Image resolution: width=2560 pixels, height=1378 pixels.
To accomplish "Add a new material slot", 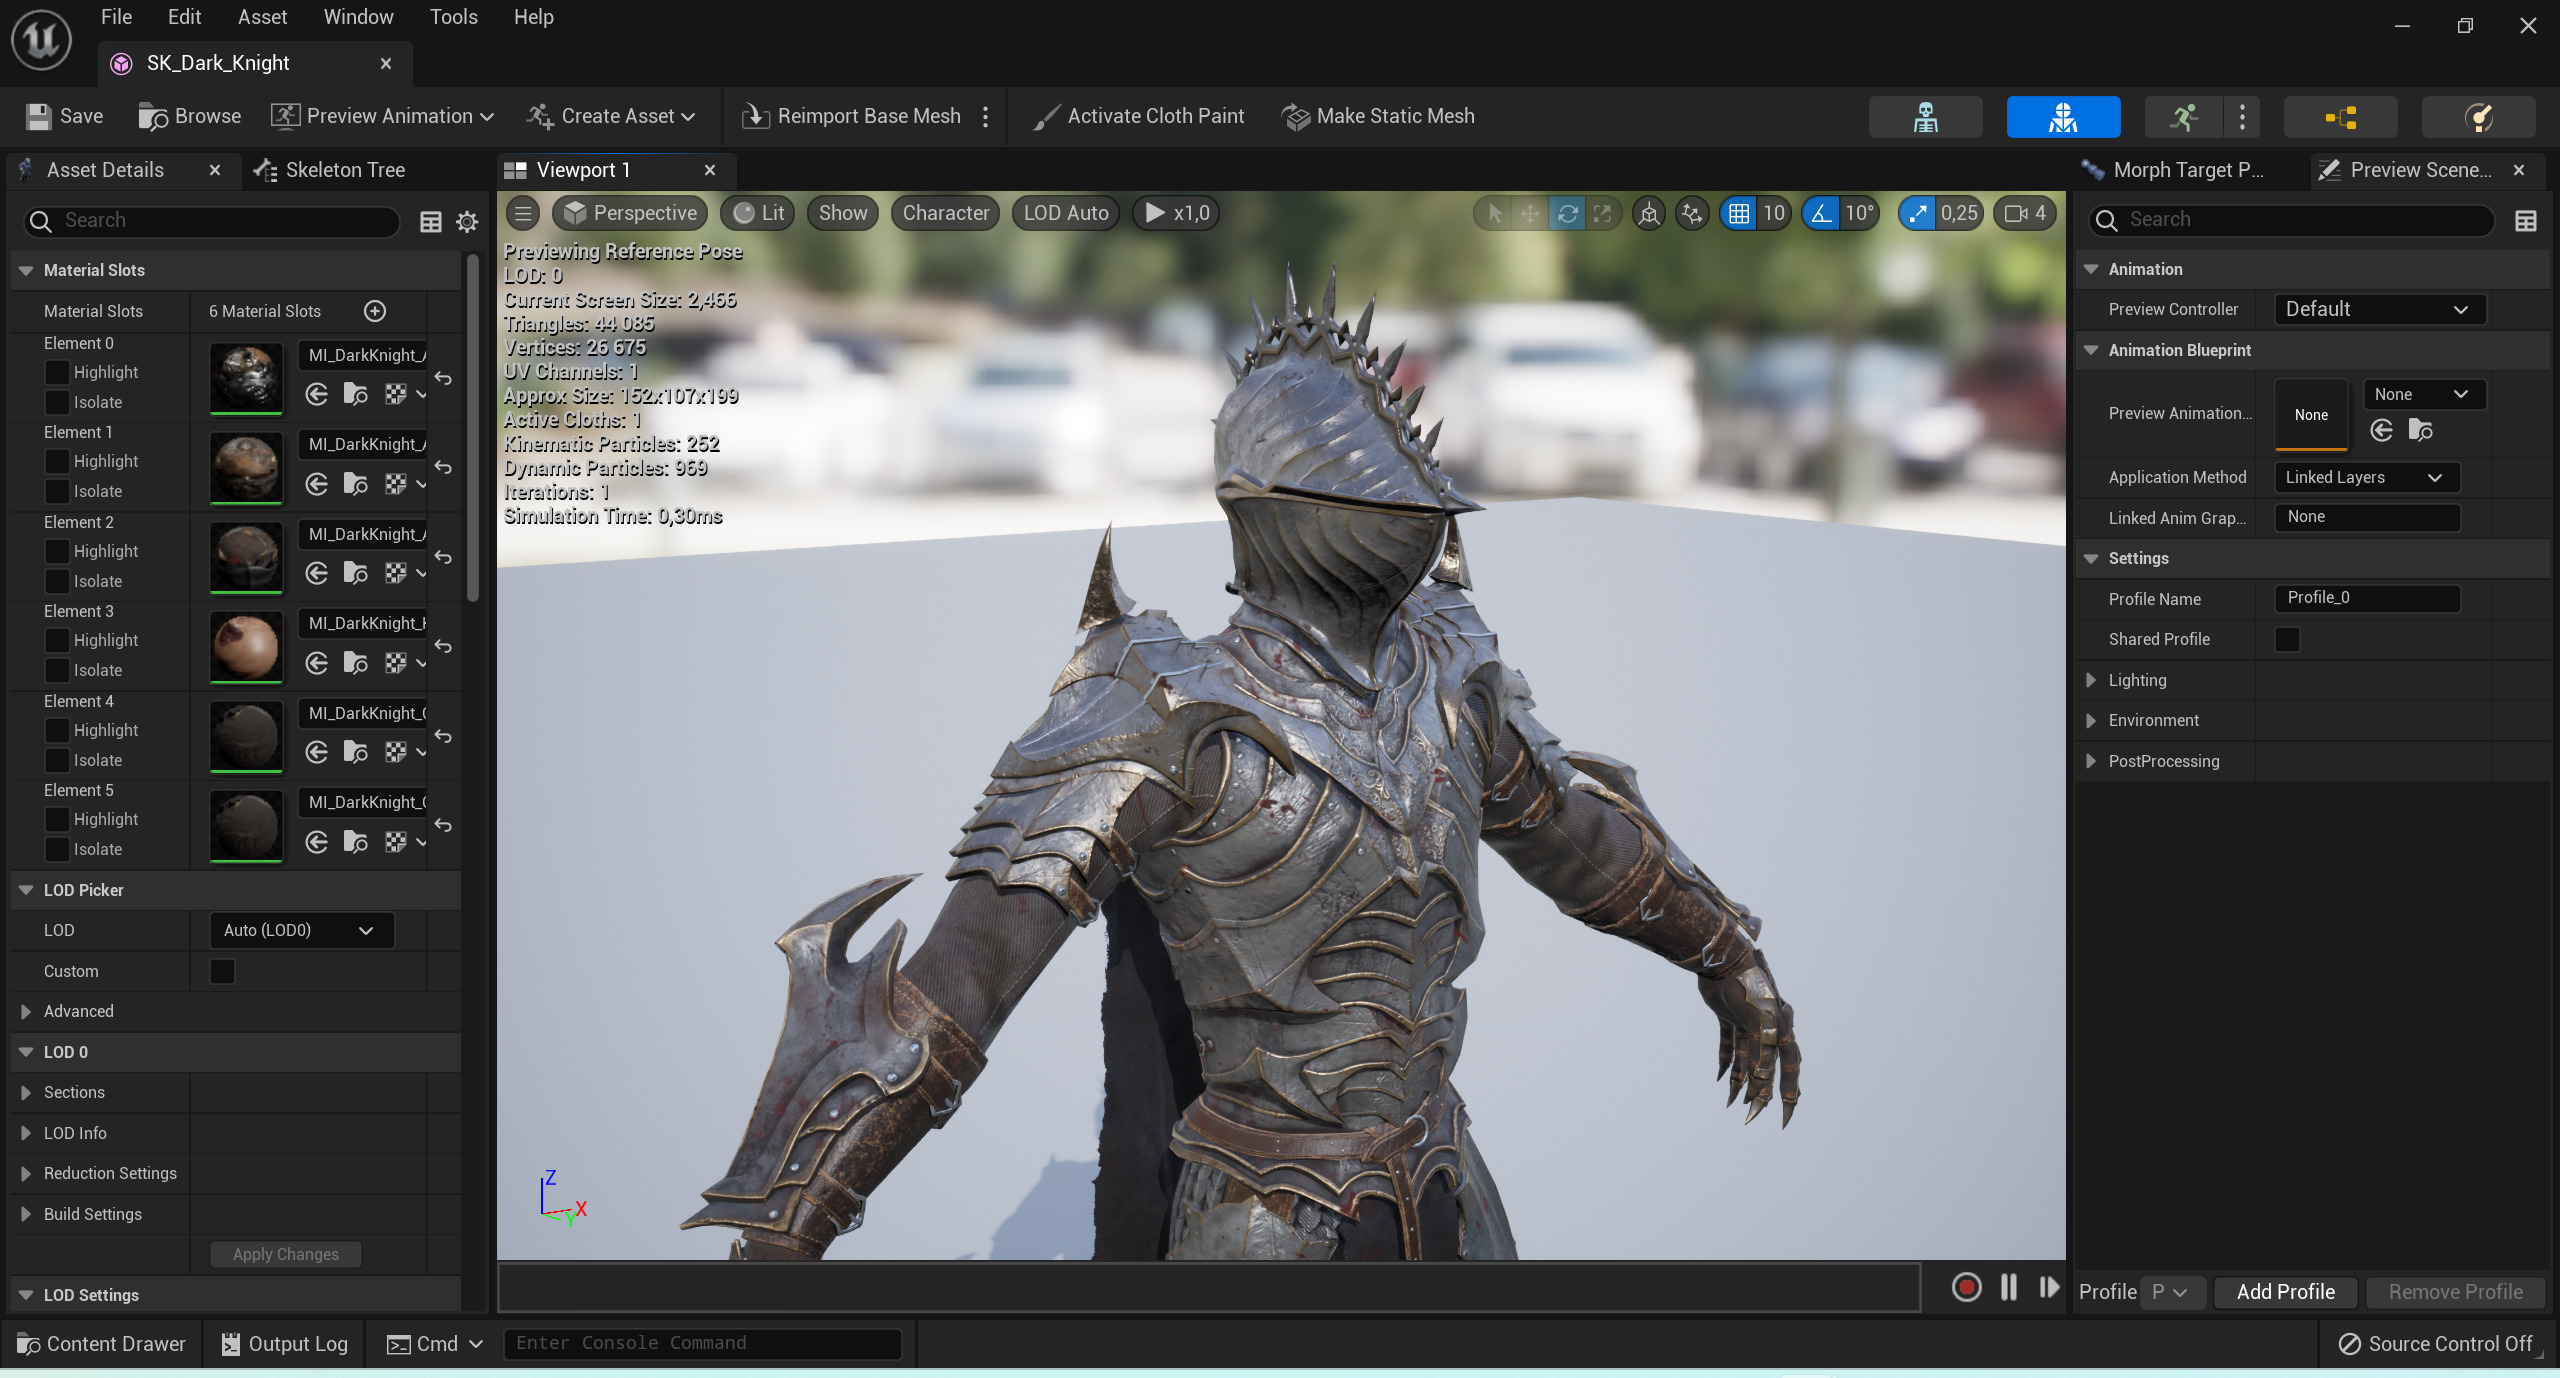I will 375,311.
